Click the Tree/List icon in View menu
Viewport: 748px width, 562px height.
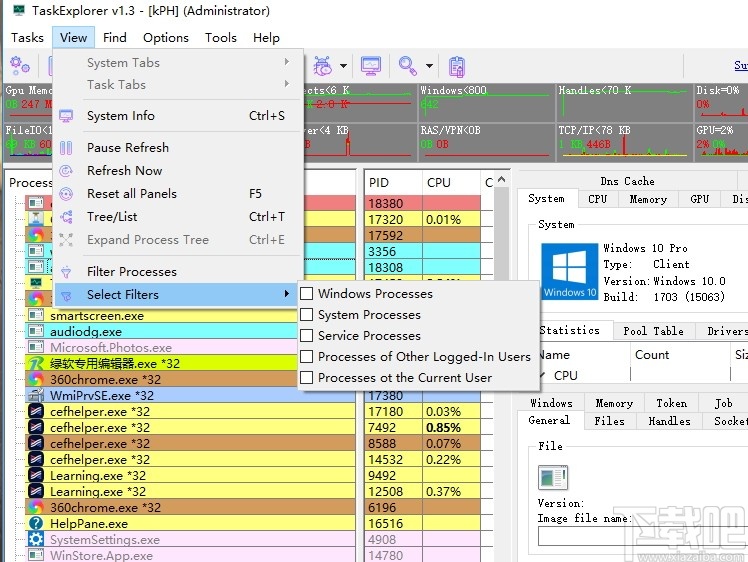[66, 217]
